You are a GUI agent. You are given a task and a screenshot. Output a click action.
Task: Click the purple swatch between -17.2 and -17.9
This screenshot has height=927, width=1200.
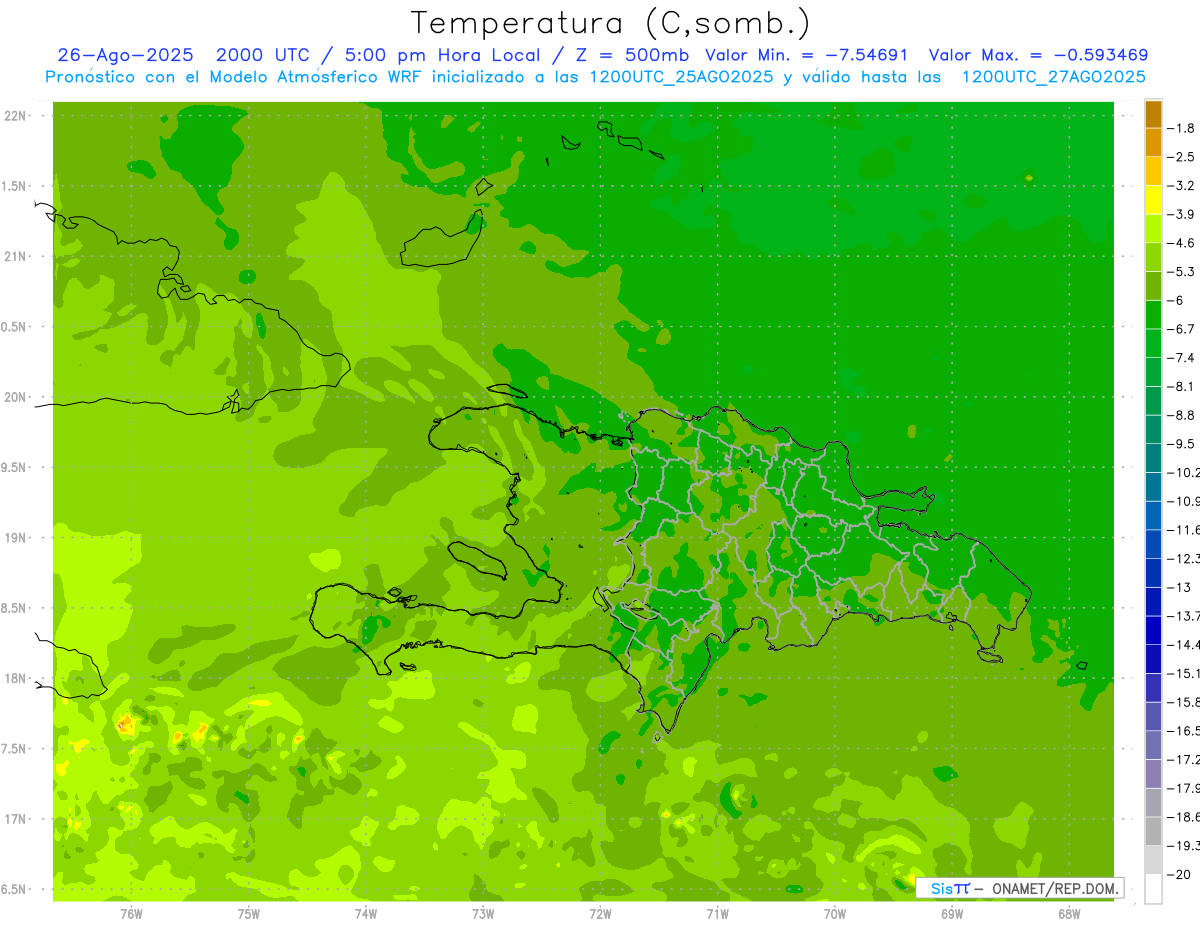click(1153, 774)
